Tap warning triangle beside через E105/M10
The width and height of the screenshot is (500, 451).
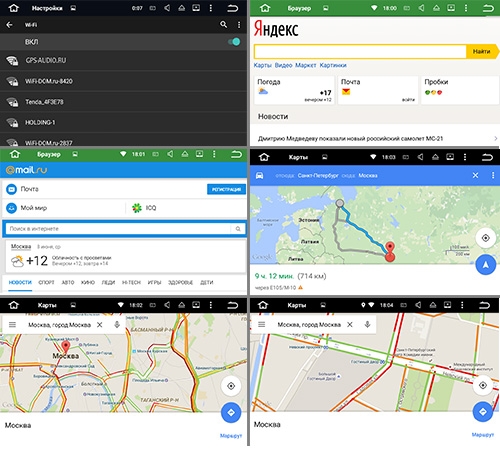300,287
